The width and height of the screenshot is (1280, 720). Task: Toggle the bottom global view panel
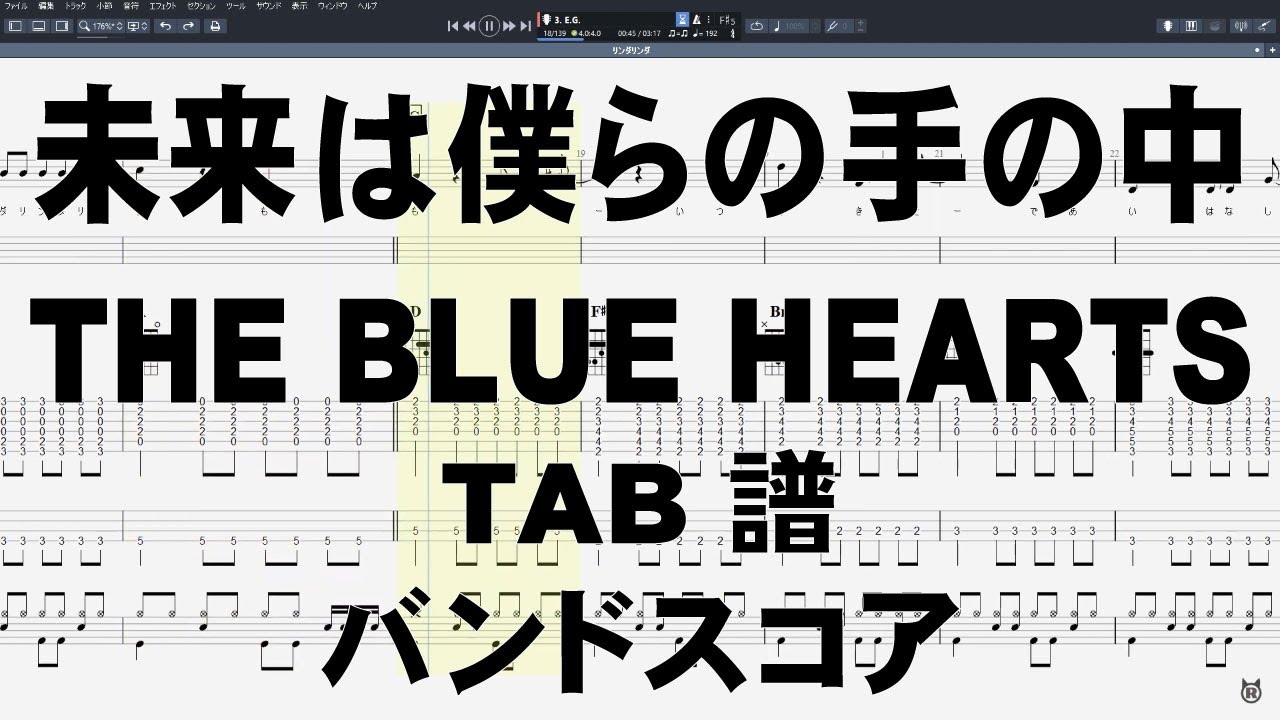pos(38,26)
